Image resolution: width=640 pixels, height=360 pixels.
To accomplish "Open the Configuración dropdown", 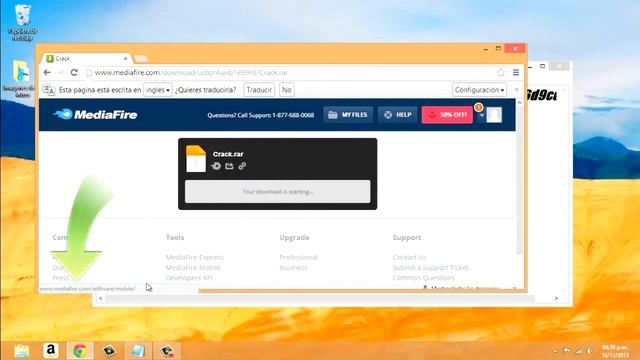I will [x=479, y=90].
